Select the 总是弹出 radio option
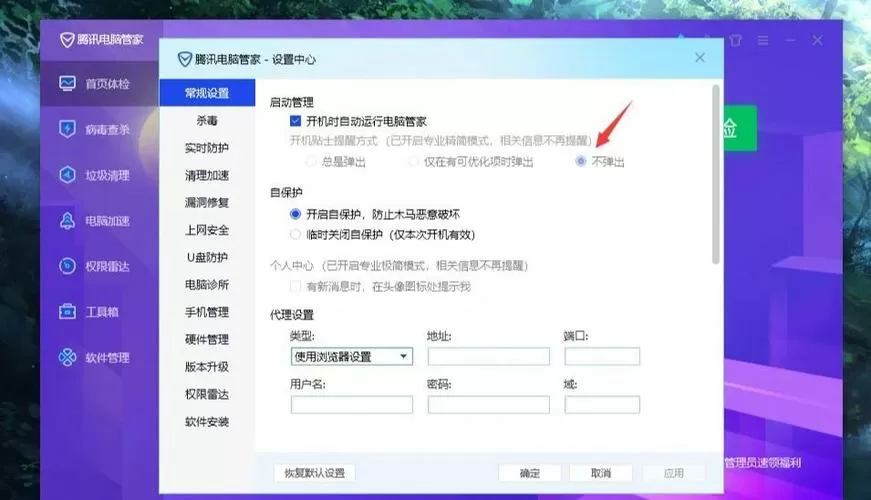Screen dimensions: 871x500 pyautogui.click(x=311, y=162)
